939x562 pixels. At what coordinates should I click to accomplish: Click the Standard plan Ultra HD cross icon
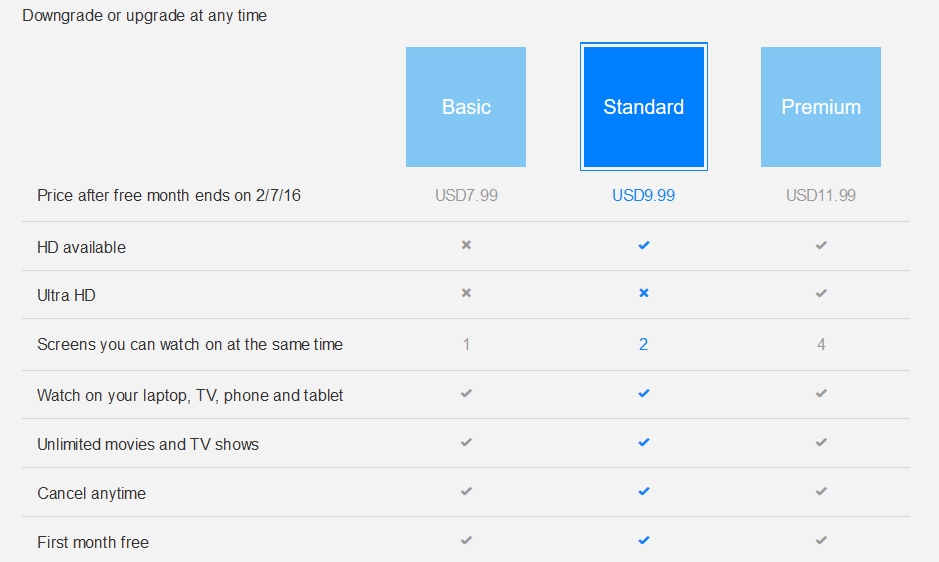644,293
